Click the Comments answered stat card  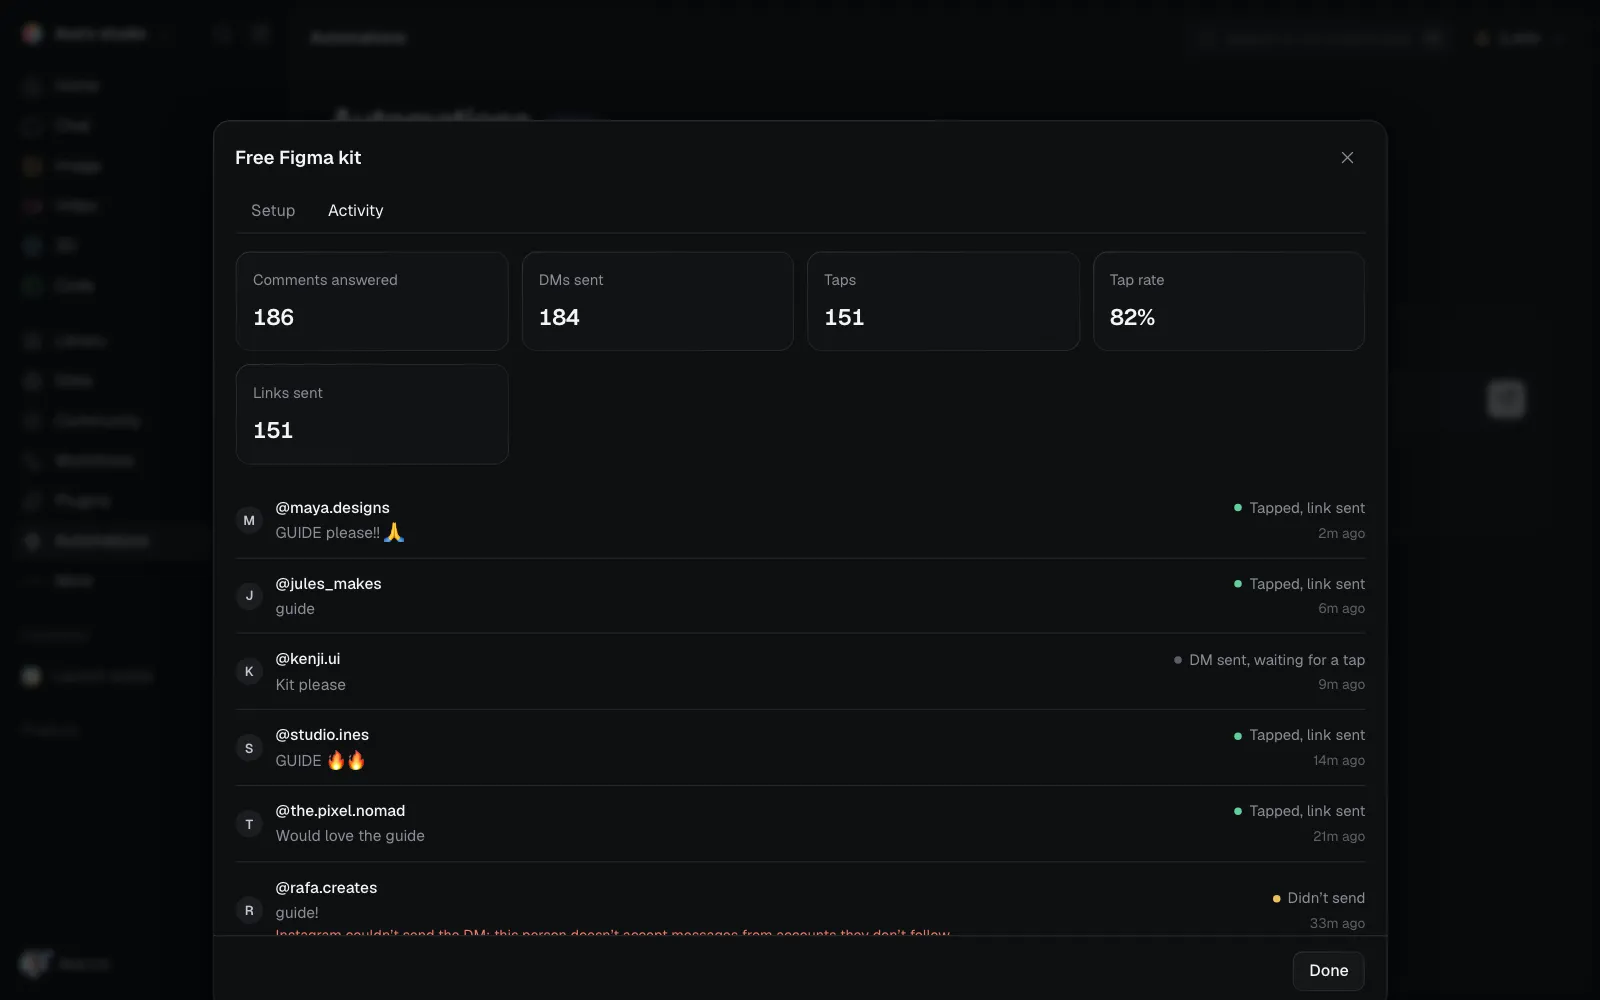tap(372, 301)
